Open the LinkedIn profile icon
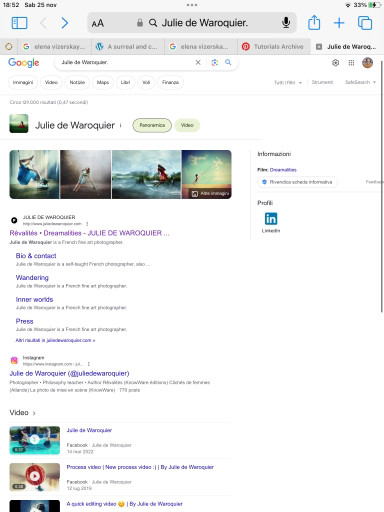The width and height of the screenshot is (384, 512). coord(271,219)
